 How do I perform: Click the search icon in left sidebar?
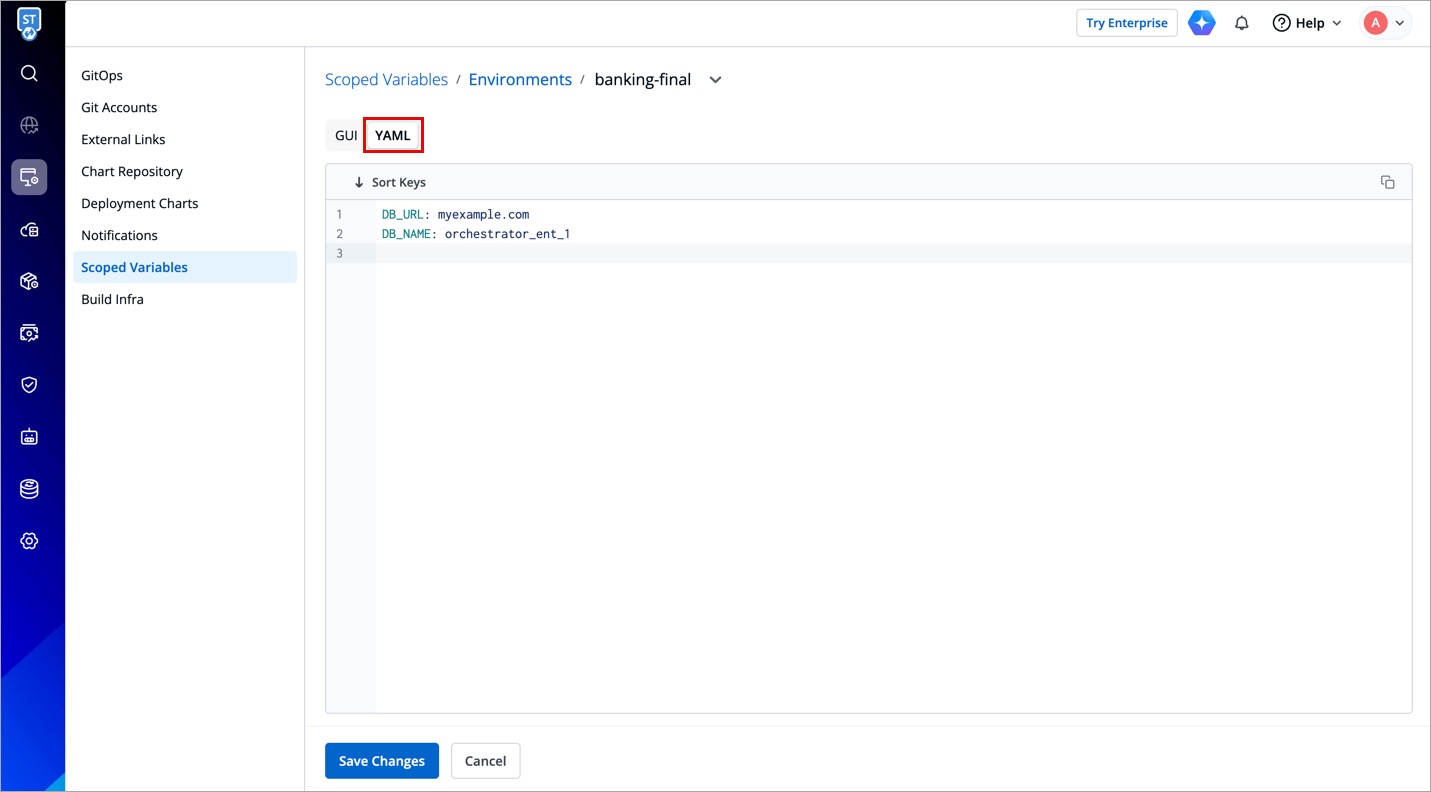point(29,73)
